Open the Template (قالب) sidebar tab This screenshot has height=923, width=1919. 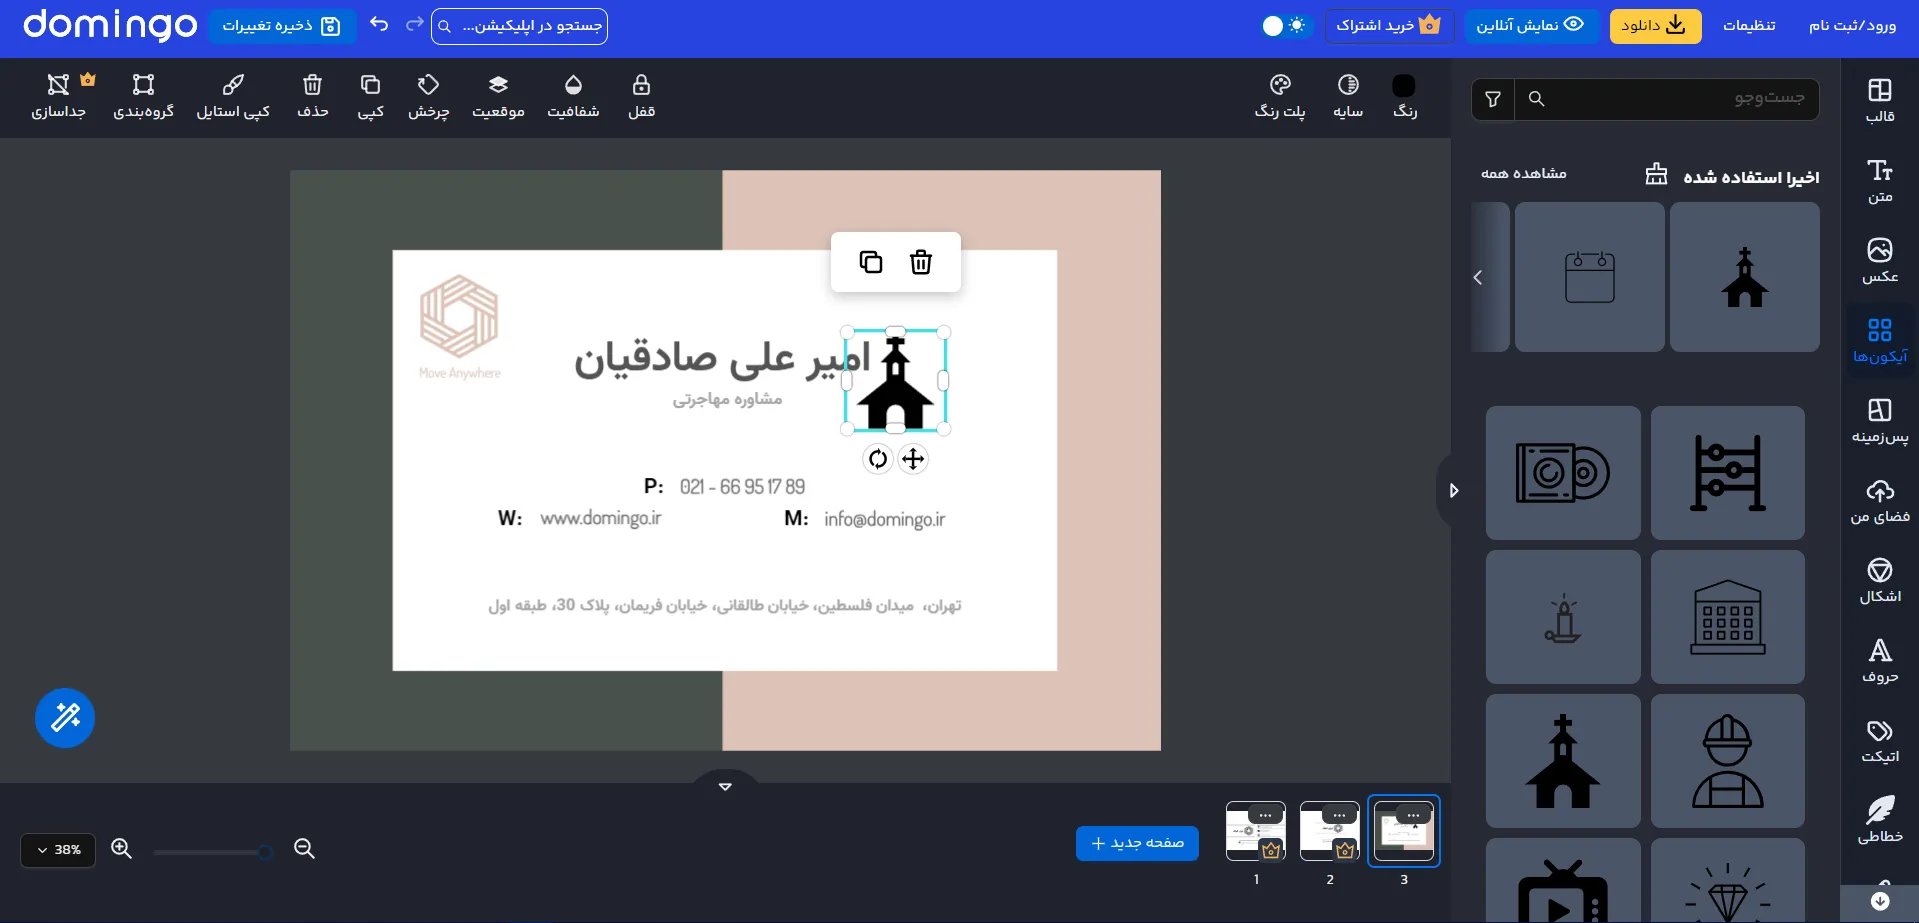[x=1880, y=100]
